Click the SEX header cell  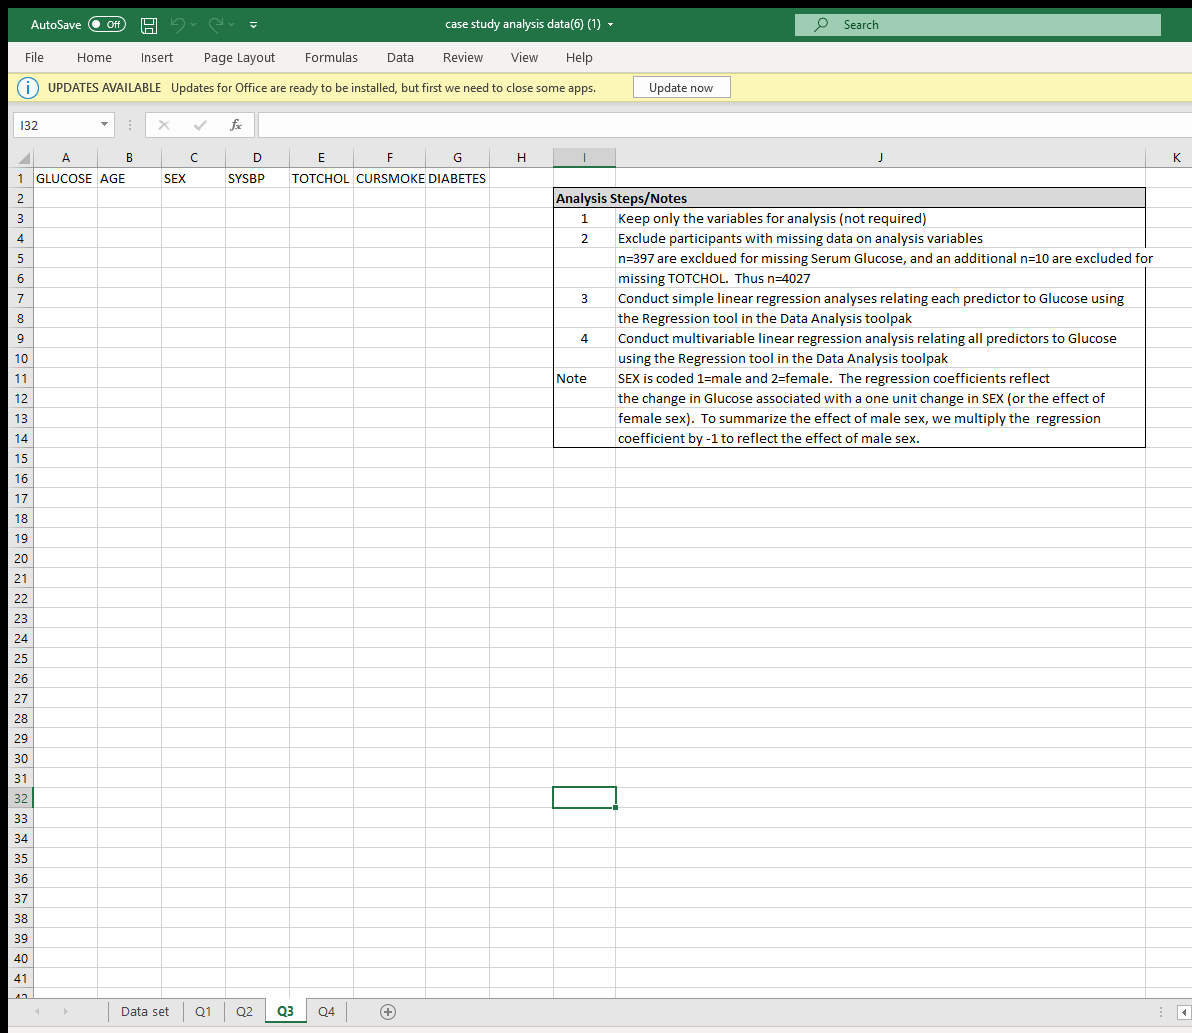193,179
